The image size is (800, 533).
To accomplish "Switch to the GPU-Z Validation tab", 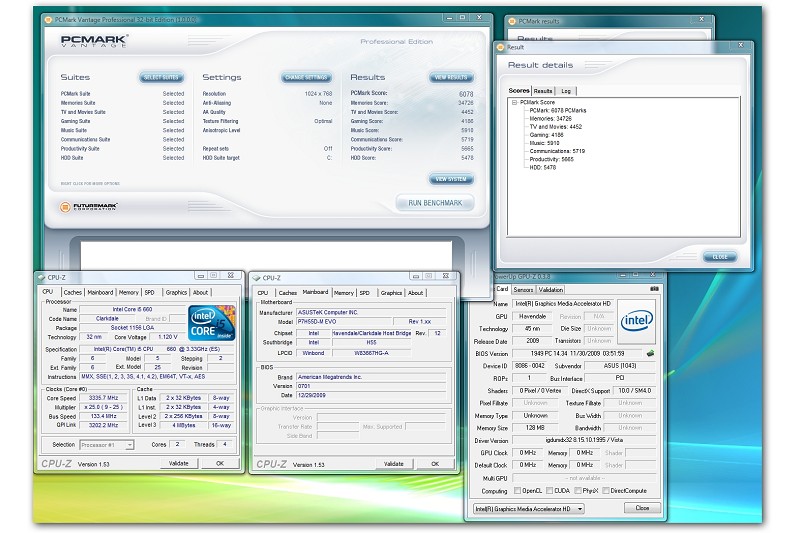I will [551, 290].
